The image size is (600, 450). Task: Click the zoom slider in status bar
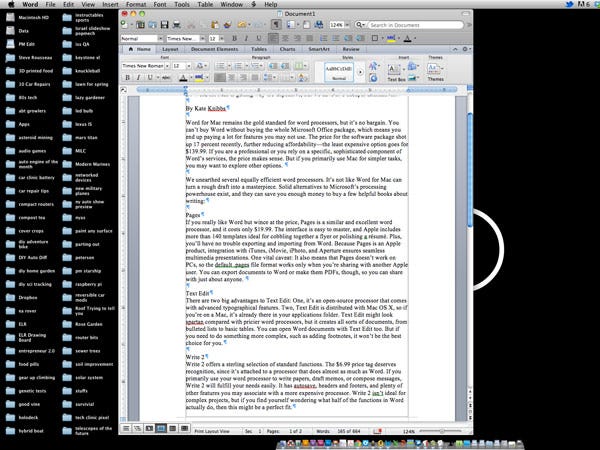click(x=441, y=431)
